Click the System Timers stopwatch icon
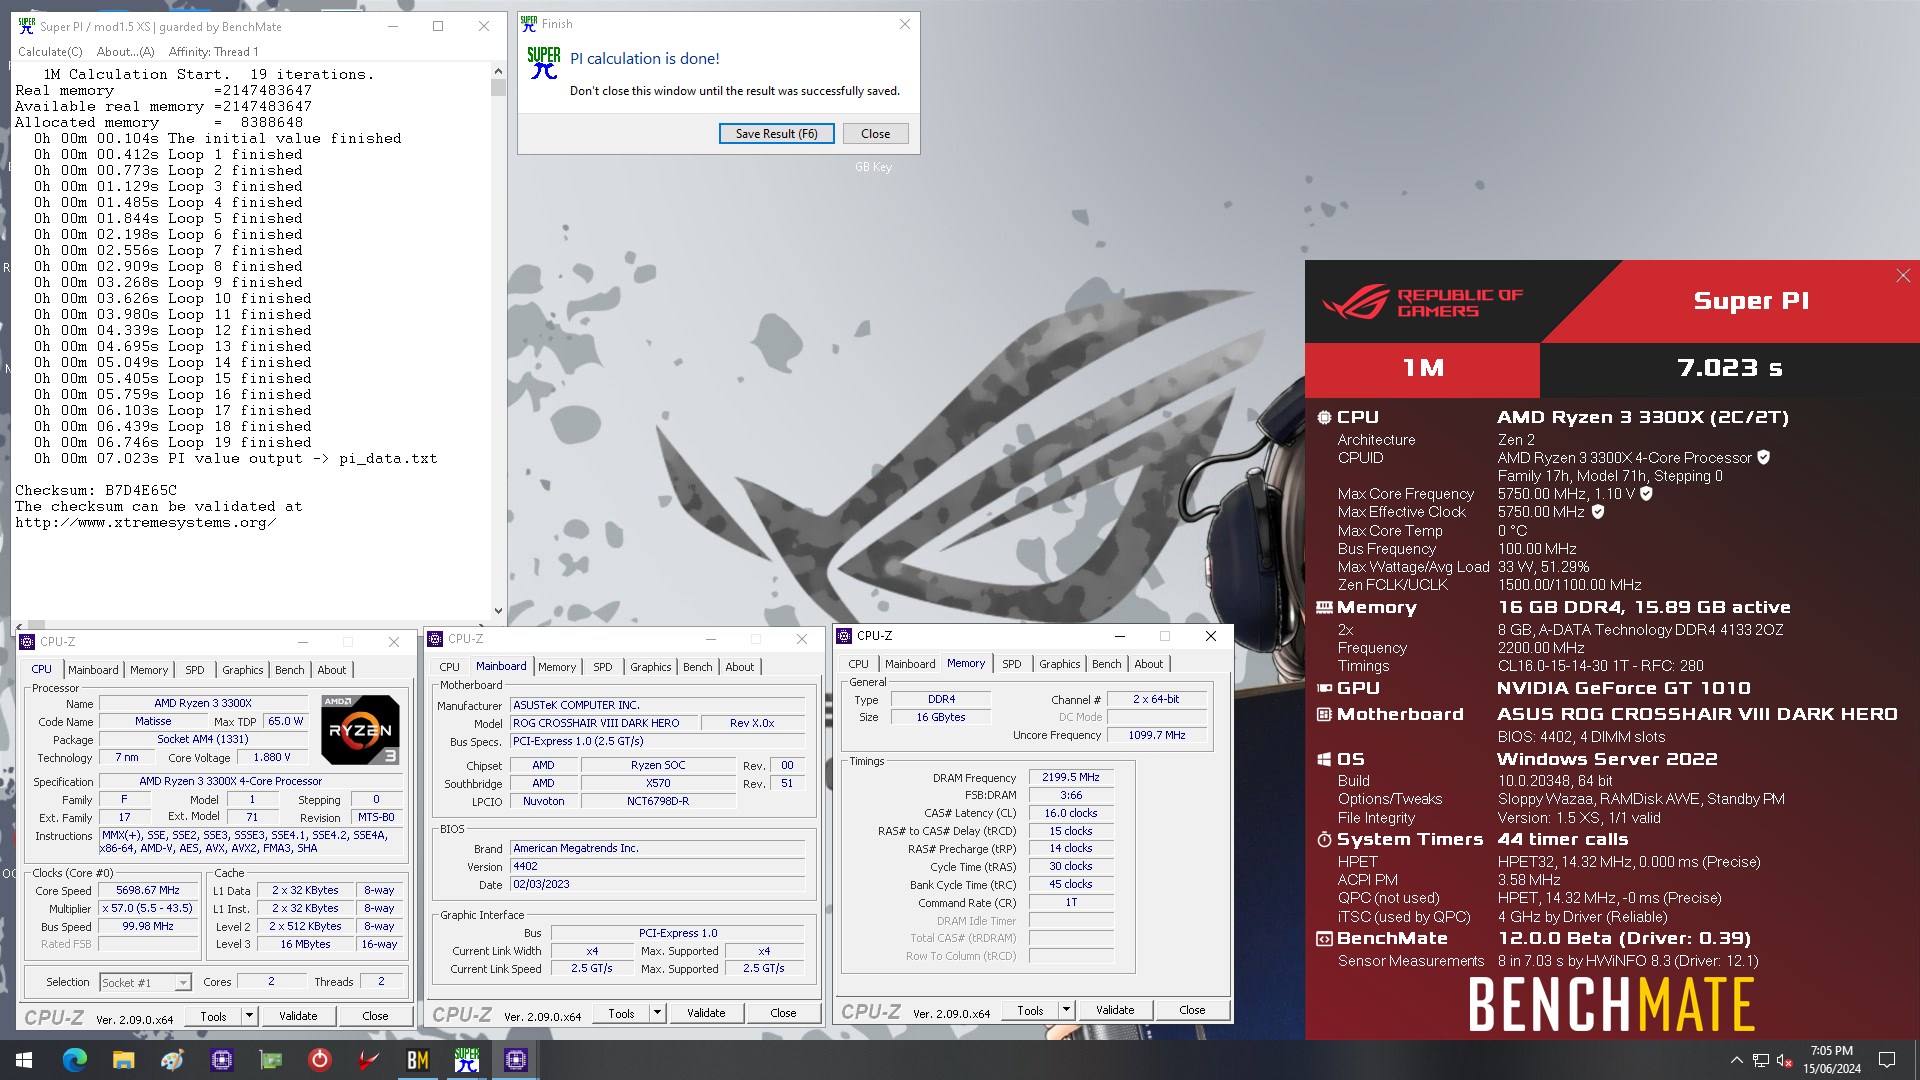Screen dimensions: 1920x1080 pos(1324,839)
